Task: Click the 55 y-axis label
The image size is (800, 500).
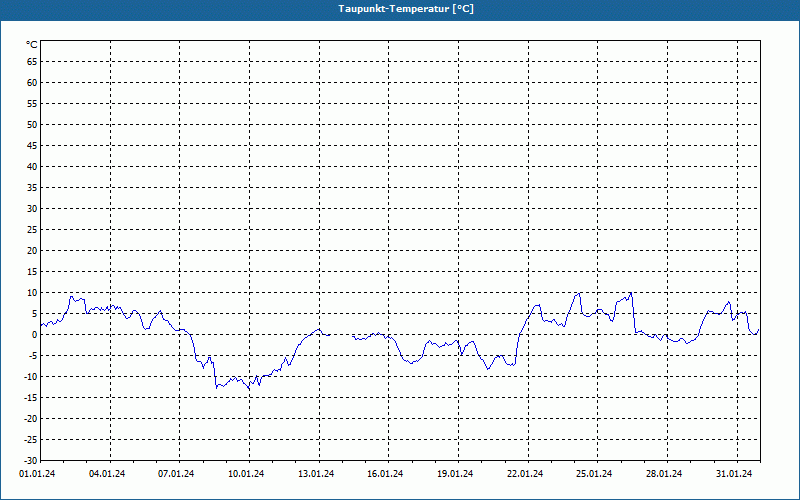Action: pyautogui.click(x=32, y=104)
